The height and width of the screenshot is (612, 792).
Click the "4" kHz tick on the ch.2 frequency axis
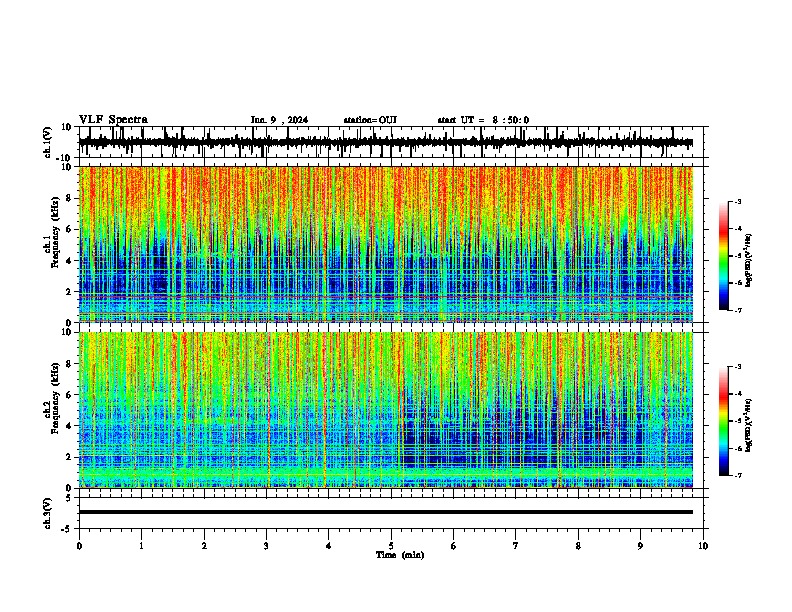(x=69, y=426)
